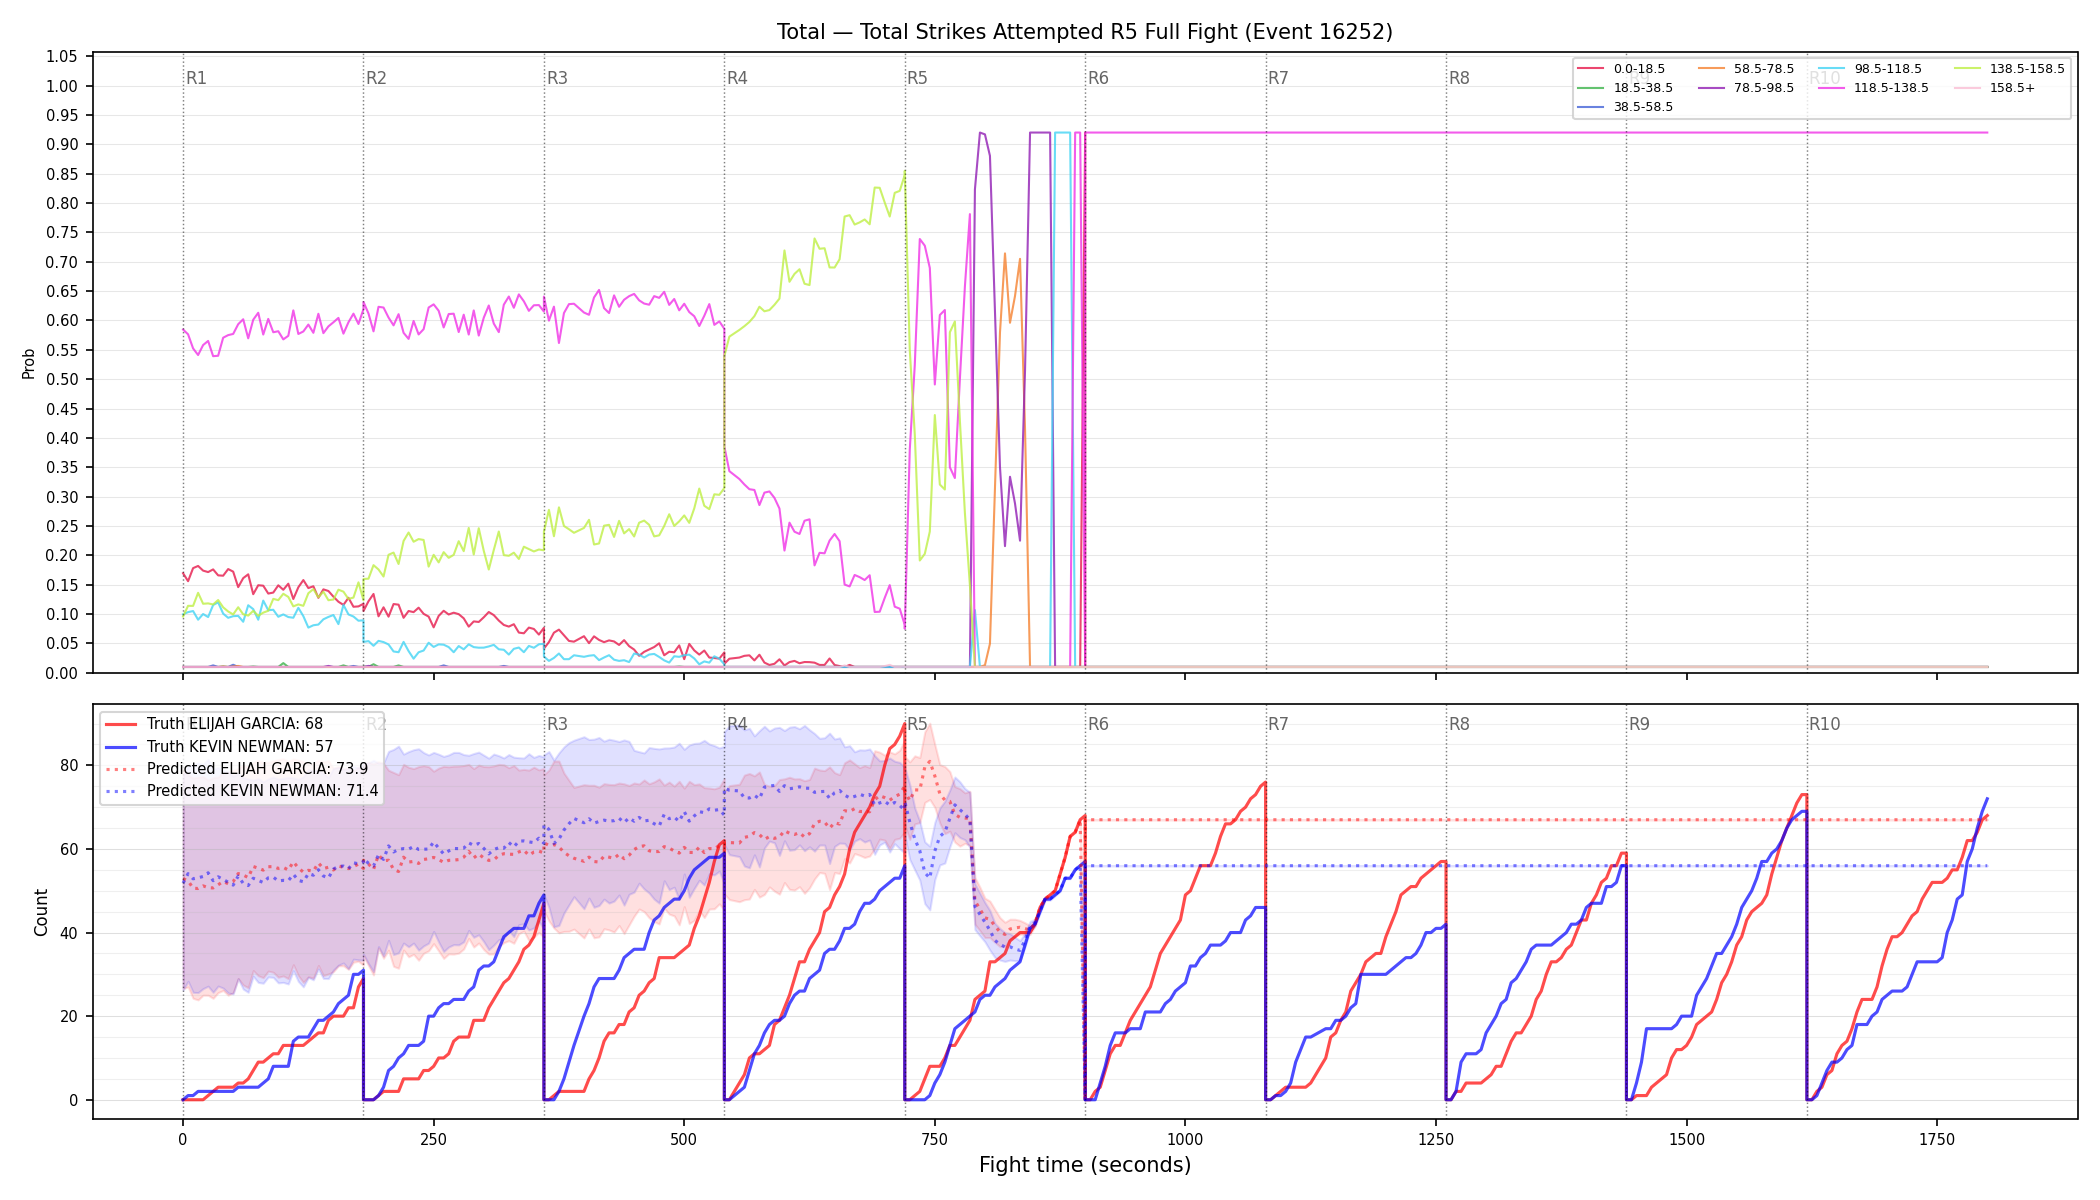This screenshot has height=1200, width=2100.
Task: Click the 80 tick on the Count axis
Action: coord(69,766)
